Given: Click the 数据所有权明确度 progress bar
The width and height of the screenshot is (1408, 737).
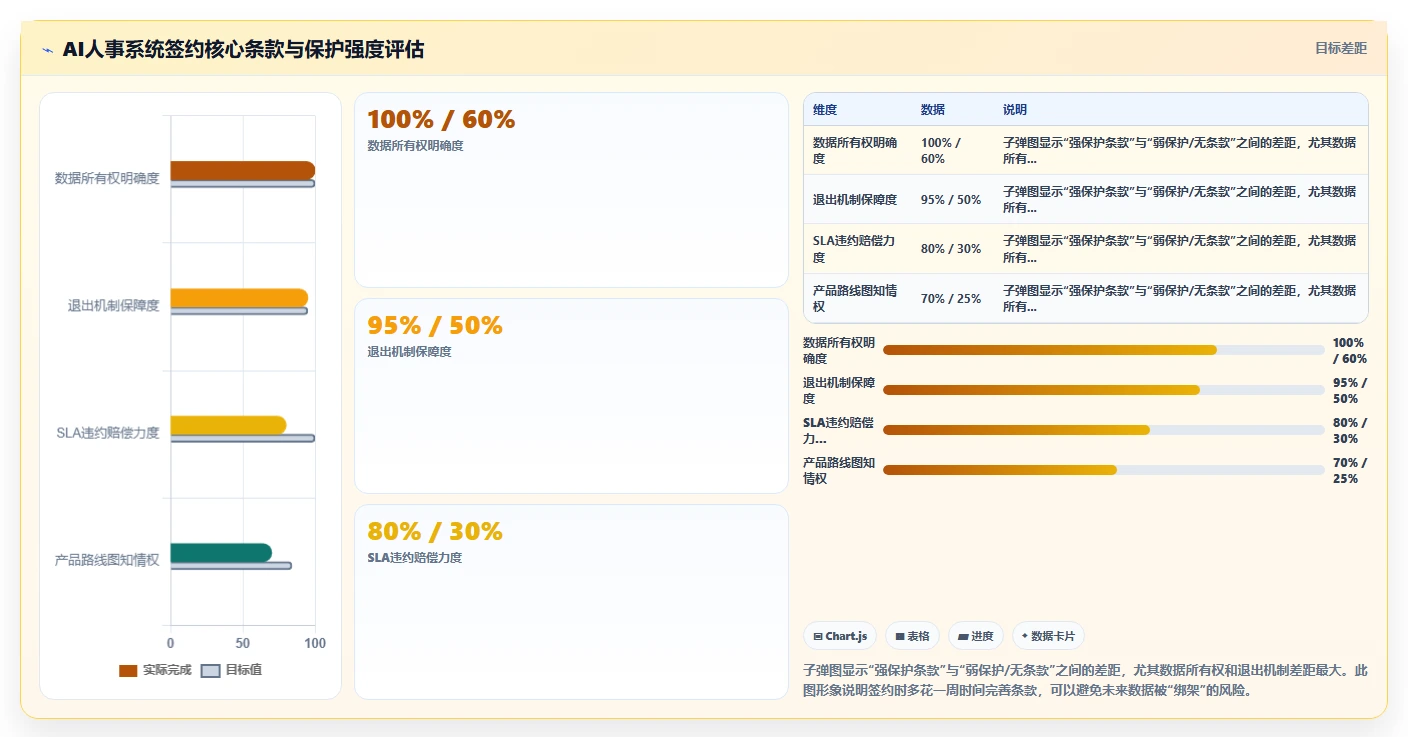Looking at the screenshot, I should 1104,350.
